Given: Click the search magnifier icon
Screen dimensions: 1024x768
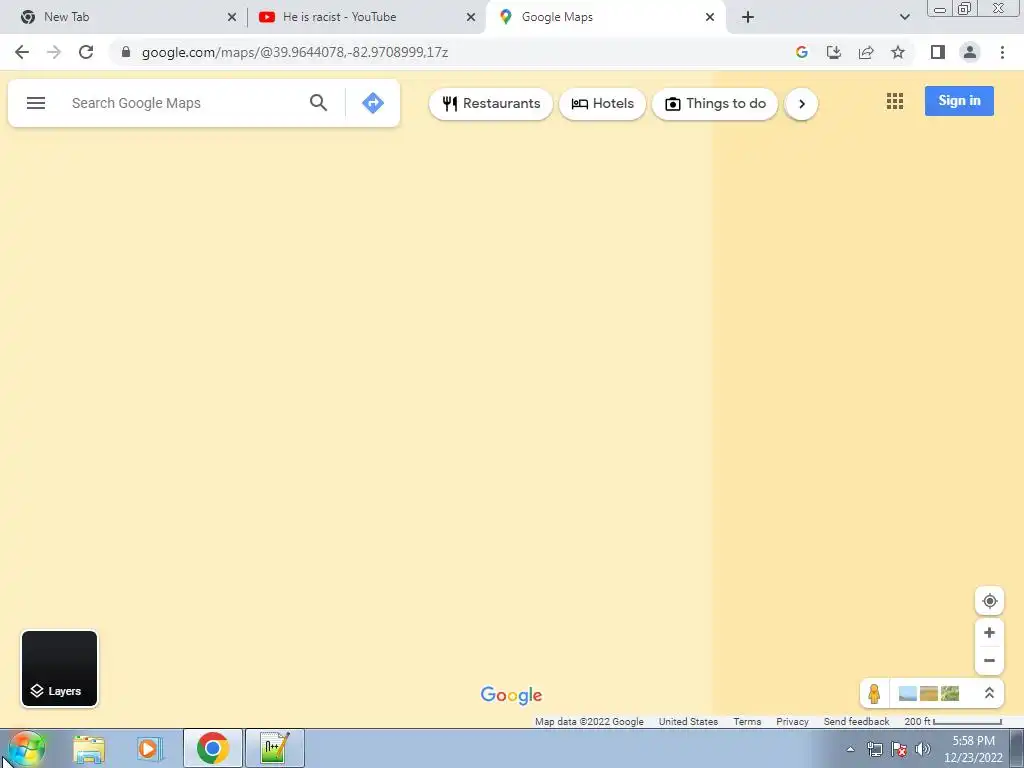Looking at the screenshot, I should (x=318, y=103).
